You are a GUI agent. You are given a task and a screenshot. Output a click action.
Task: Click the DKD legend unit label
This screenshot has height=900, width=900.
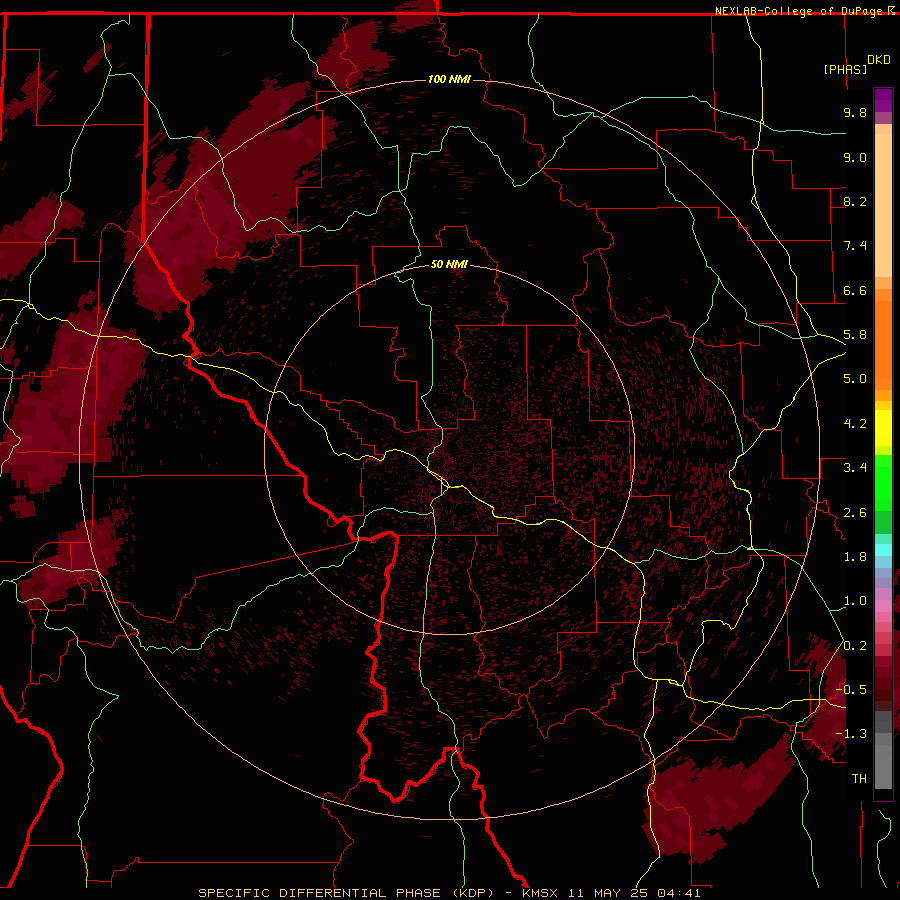point(879,60)
